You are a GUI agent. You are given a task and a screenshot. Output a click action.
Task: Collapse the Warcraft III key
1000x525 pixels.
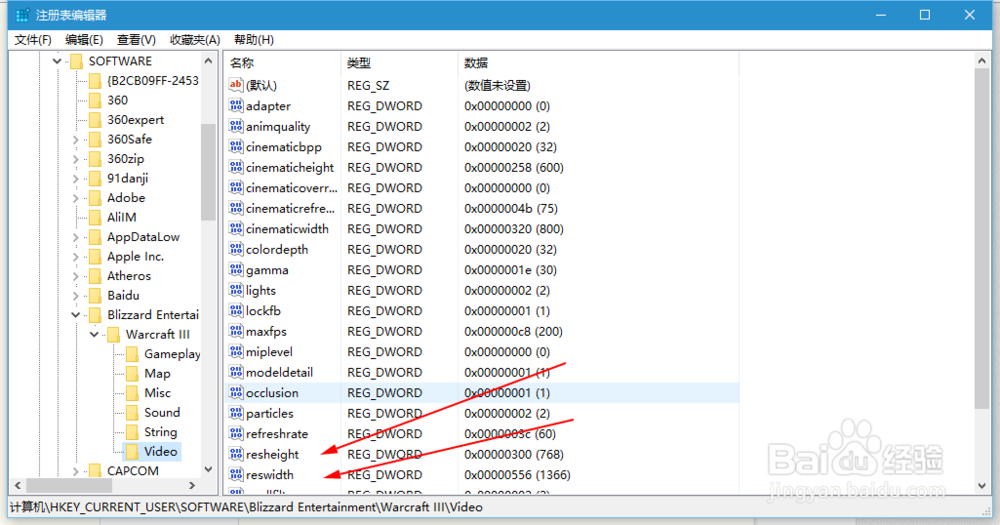coord(94,335)
